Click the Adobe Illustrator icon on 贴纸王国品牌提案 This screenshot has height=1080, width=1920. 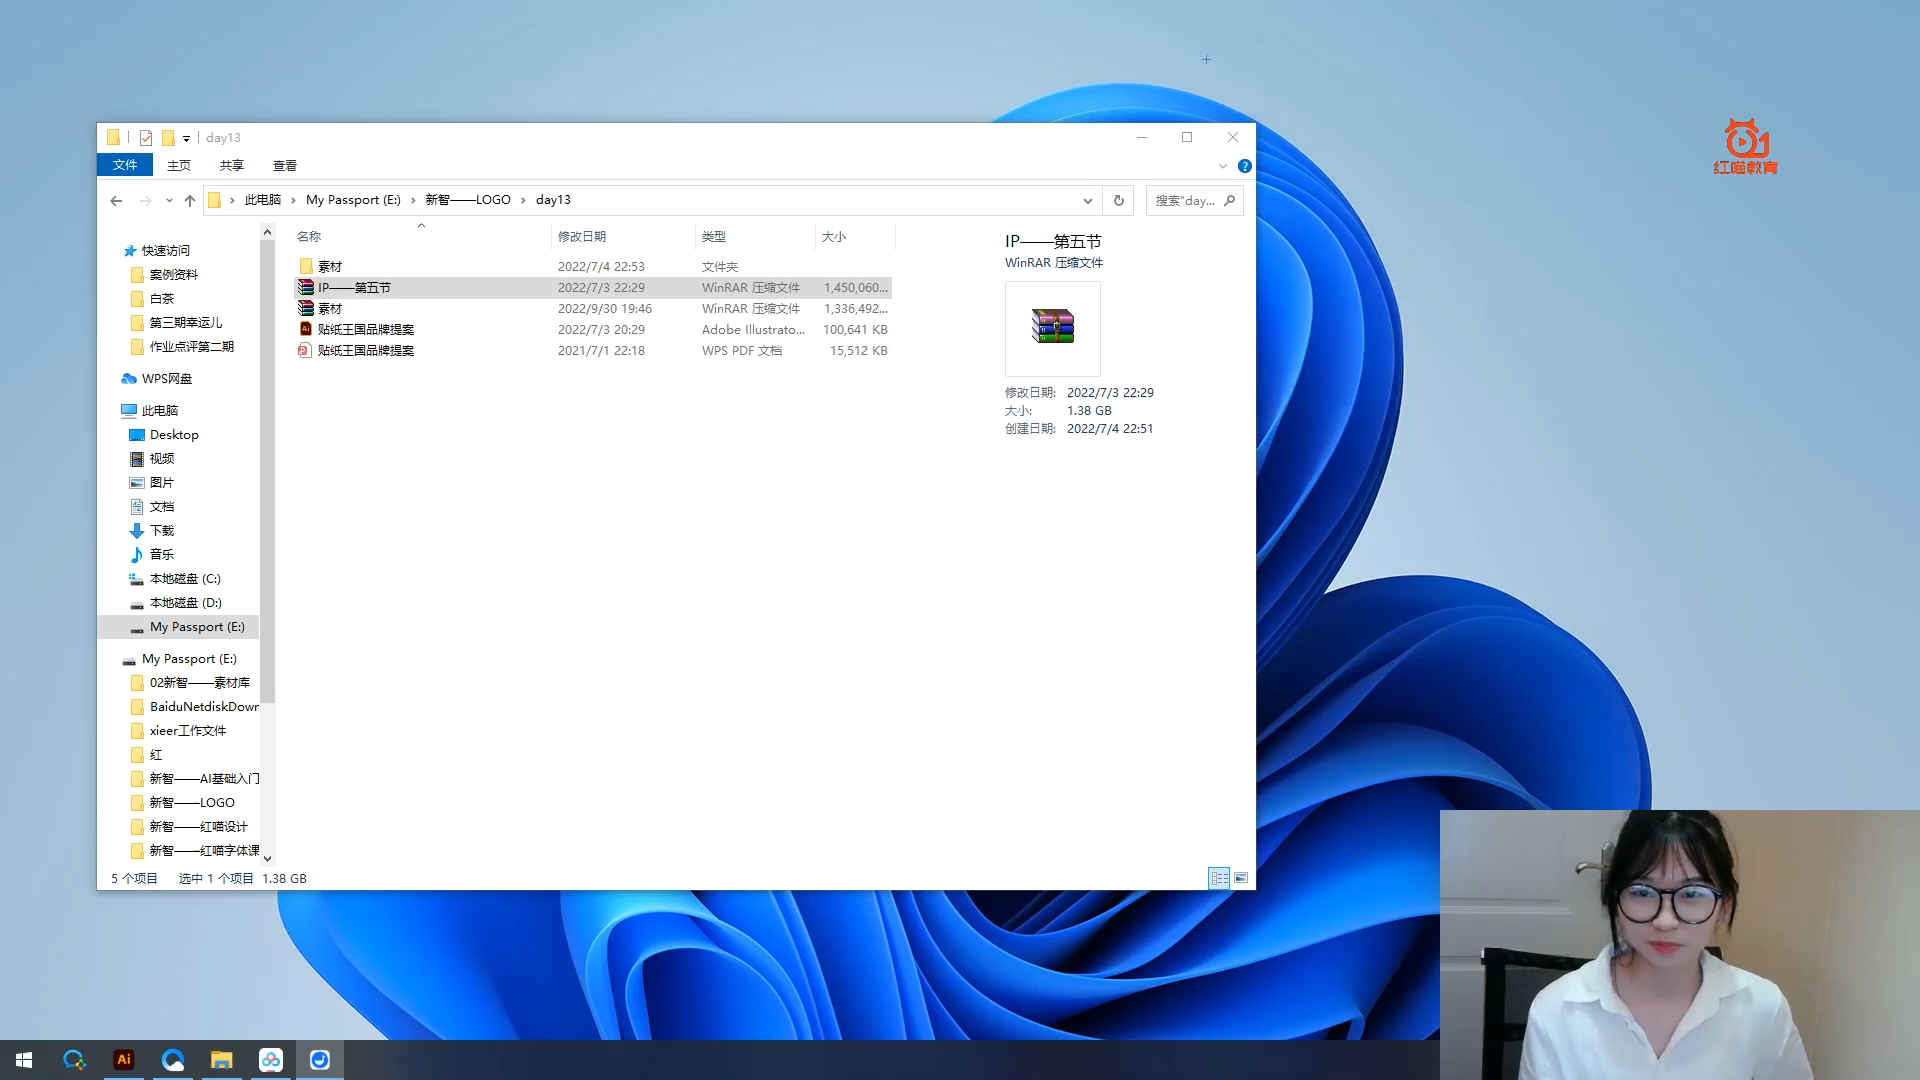[305, 328]
